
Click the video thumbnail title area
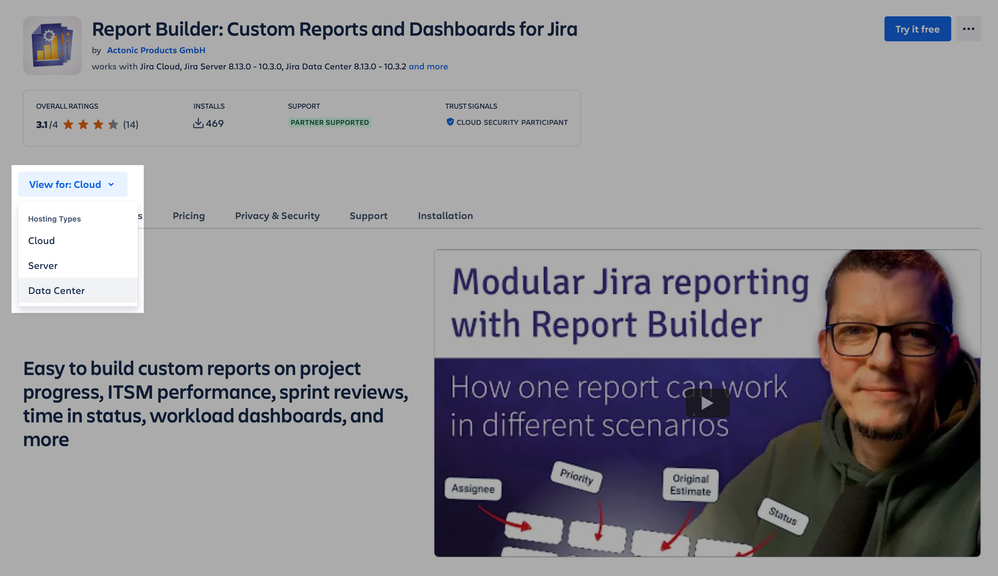630,303
